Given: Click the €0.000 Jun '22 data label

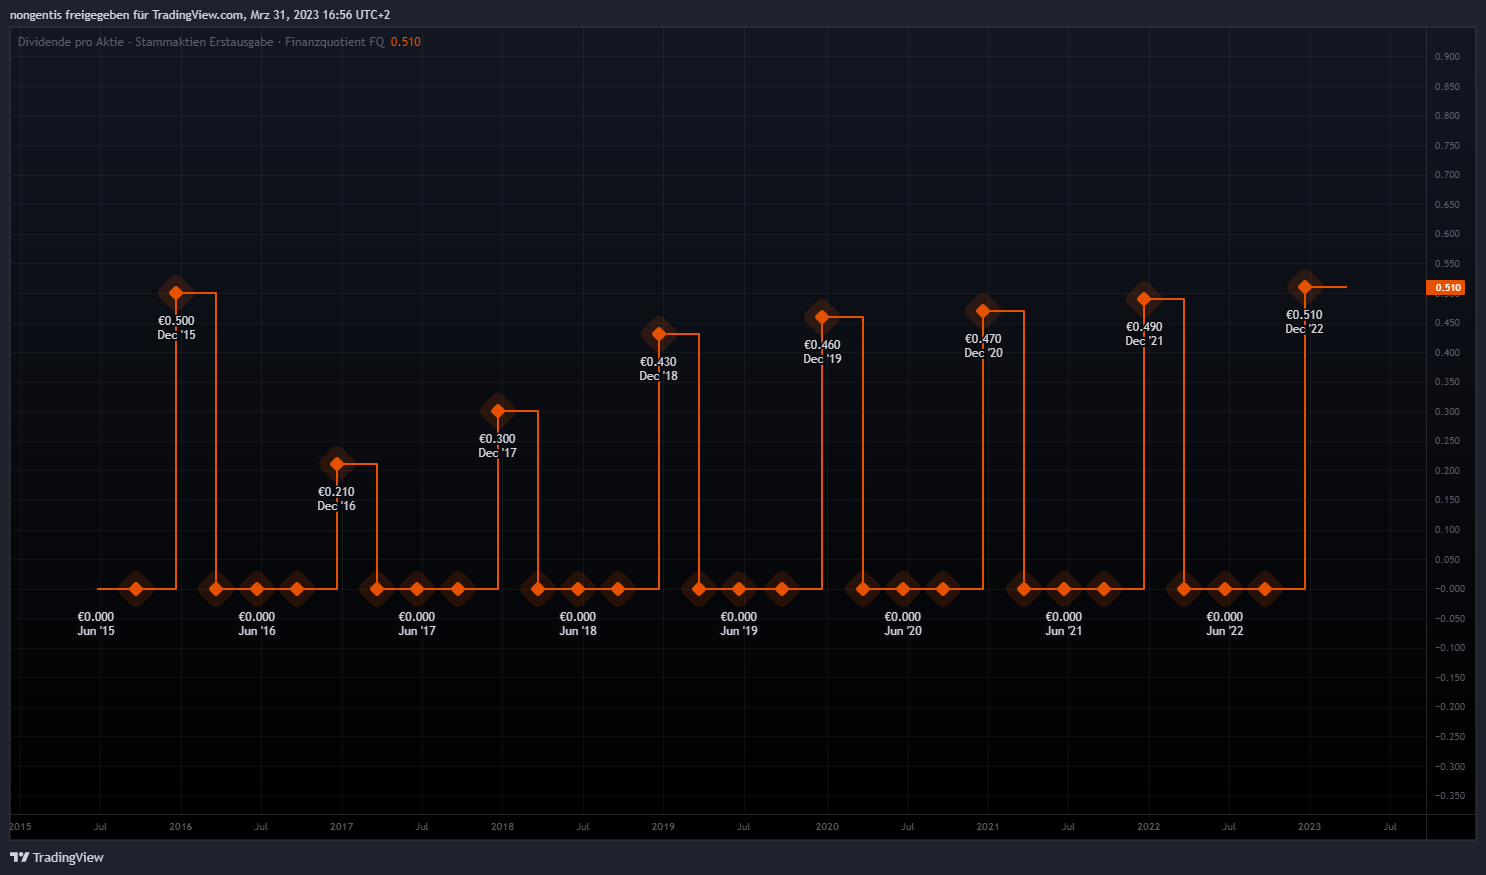Looking at the screenshot, I should [1225, 623].
